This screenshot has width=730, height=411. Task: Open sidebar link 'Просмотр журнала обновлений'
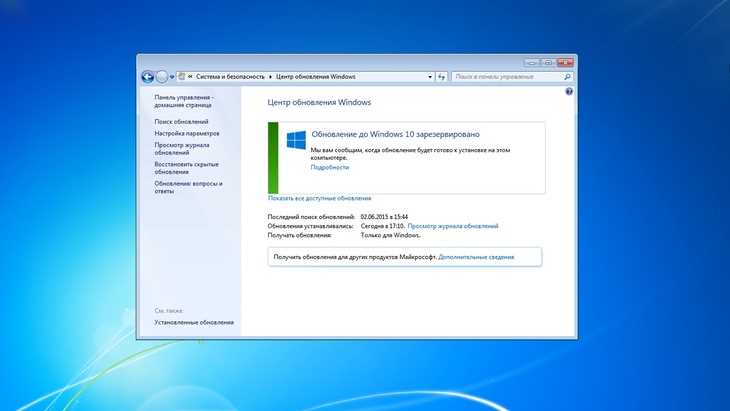[x=182, y=148]
